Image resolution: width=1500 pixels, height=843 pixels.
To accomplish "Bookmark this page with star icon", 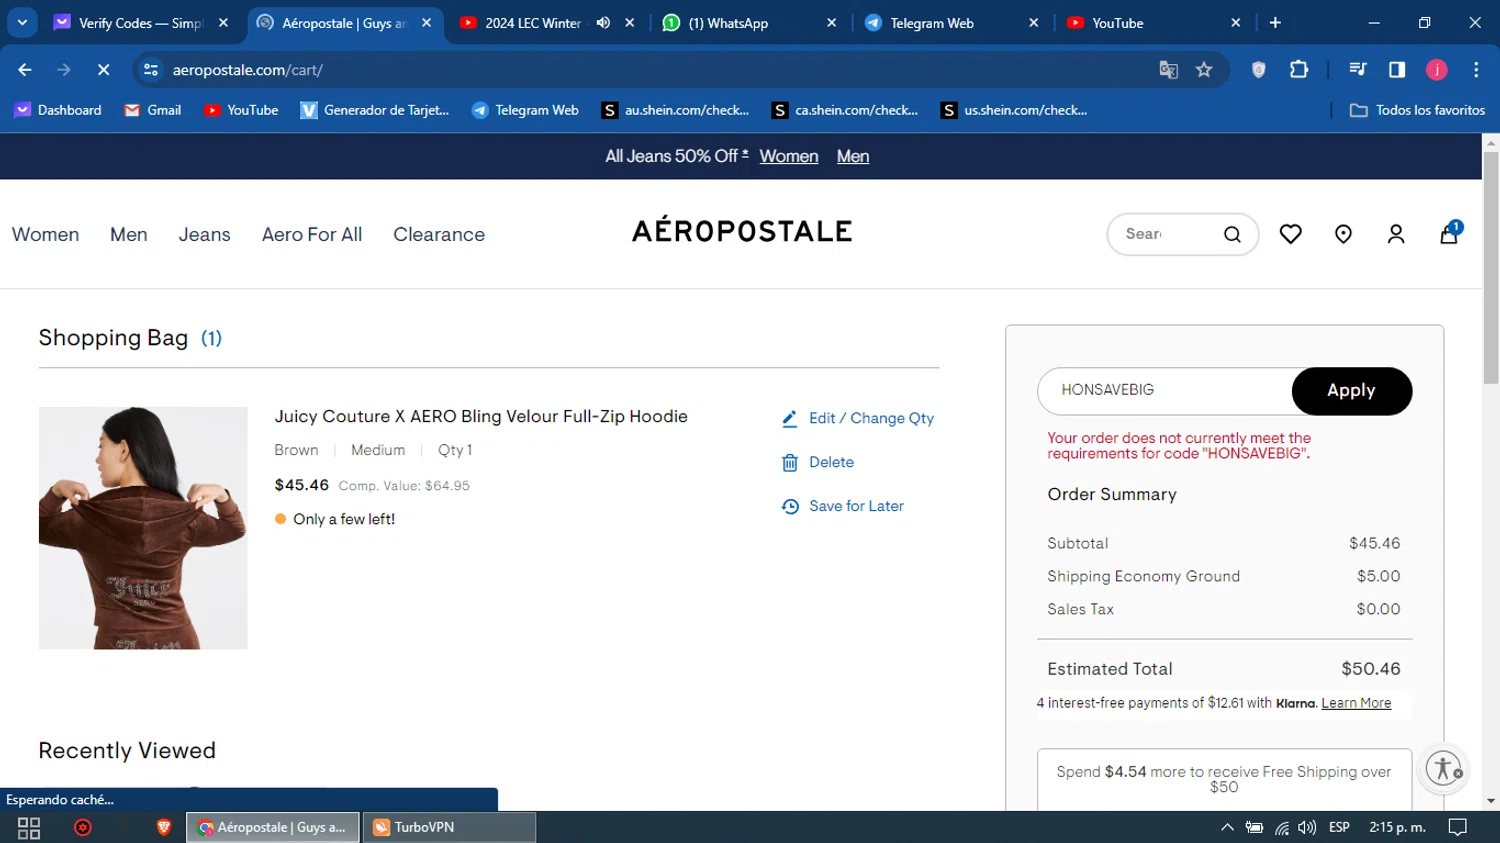I will pos(1204,70).
